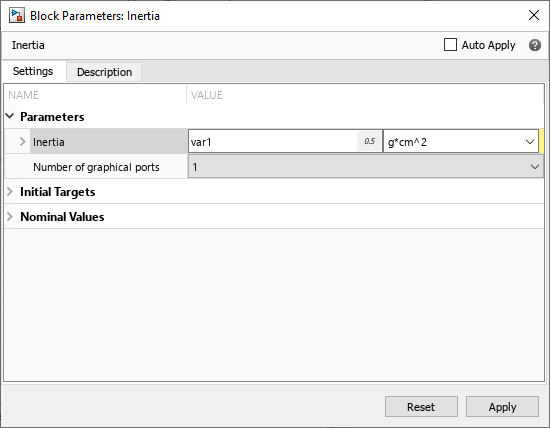
Task: Click the 0.5 evaluated value badge
Action: (x=369, y=141)
